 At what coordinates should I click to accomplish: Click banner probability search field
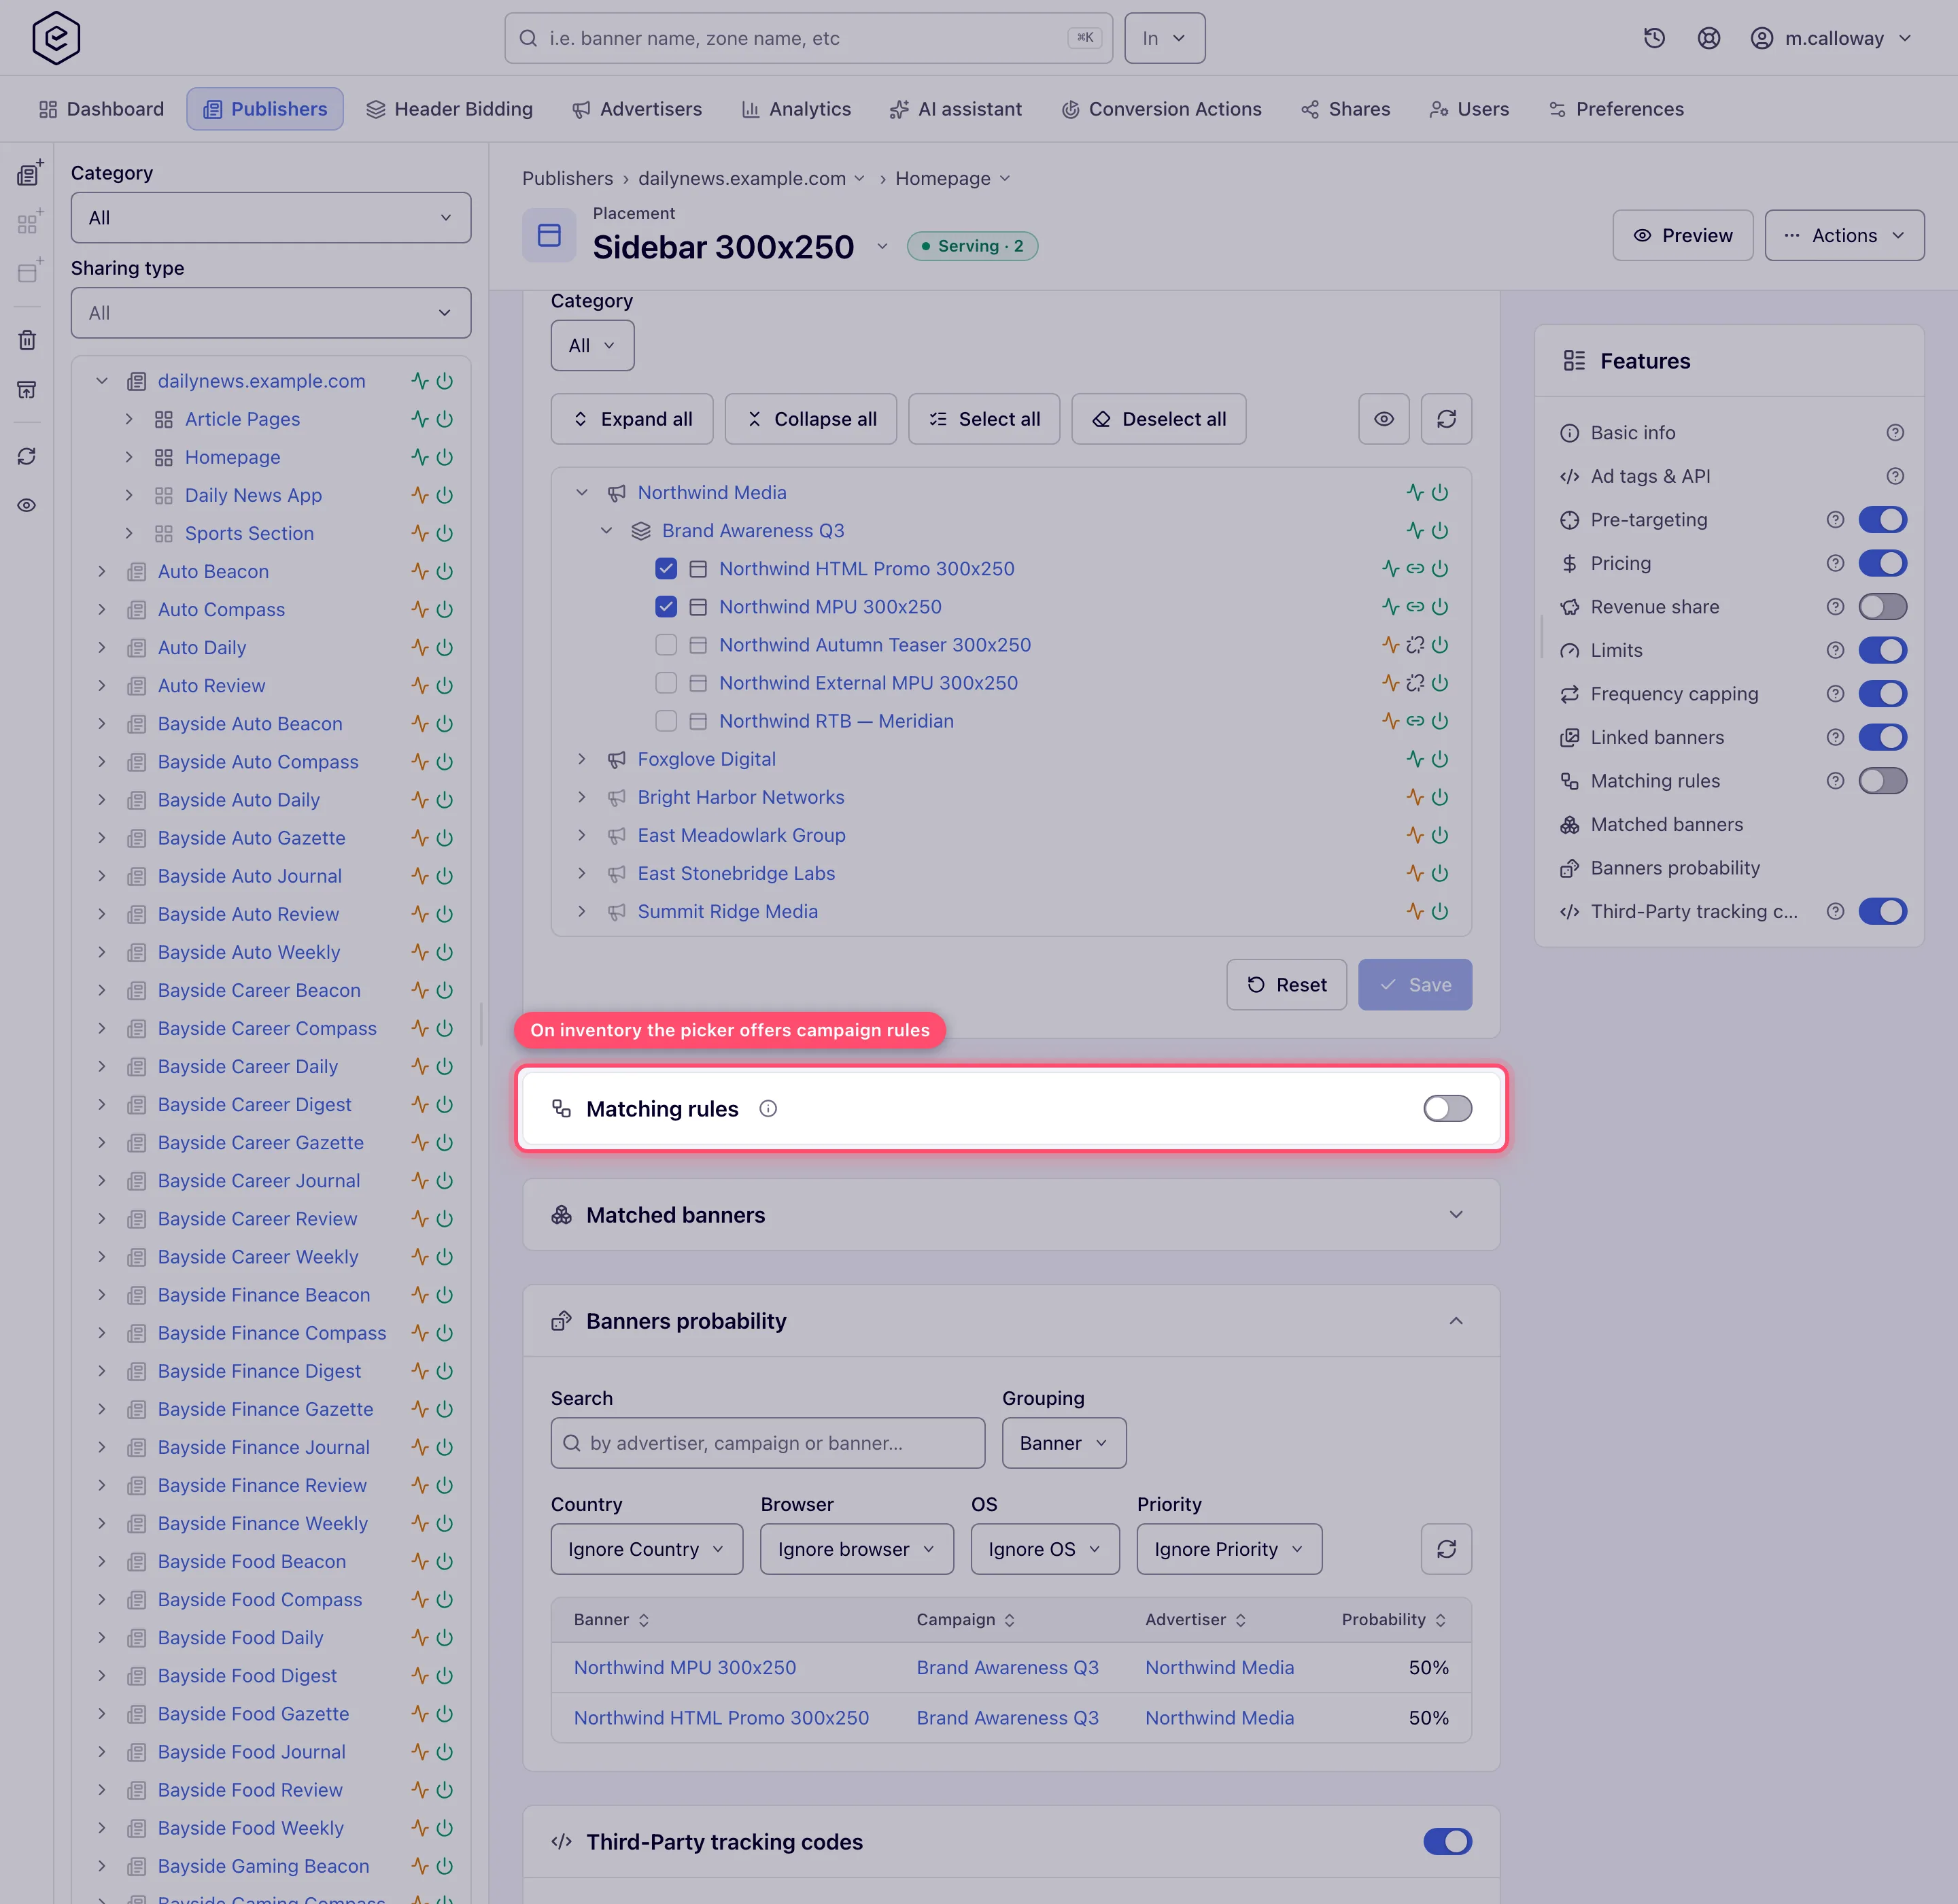point(768,1443)
